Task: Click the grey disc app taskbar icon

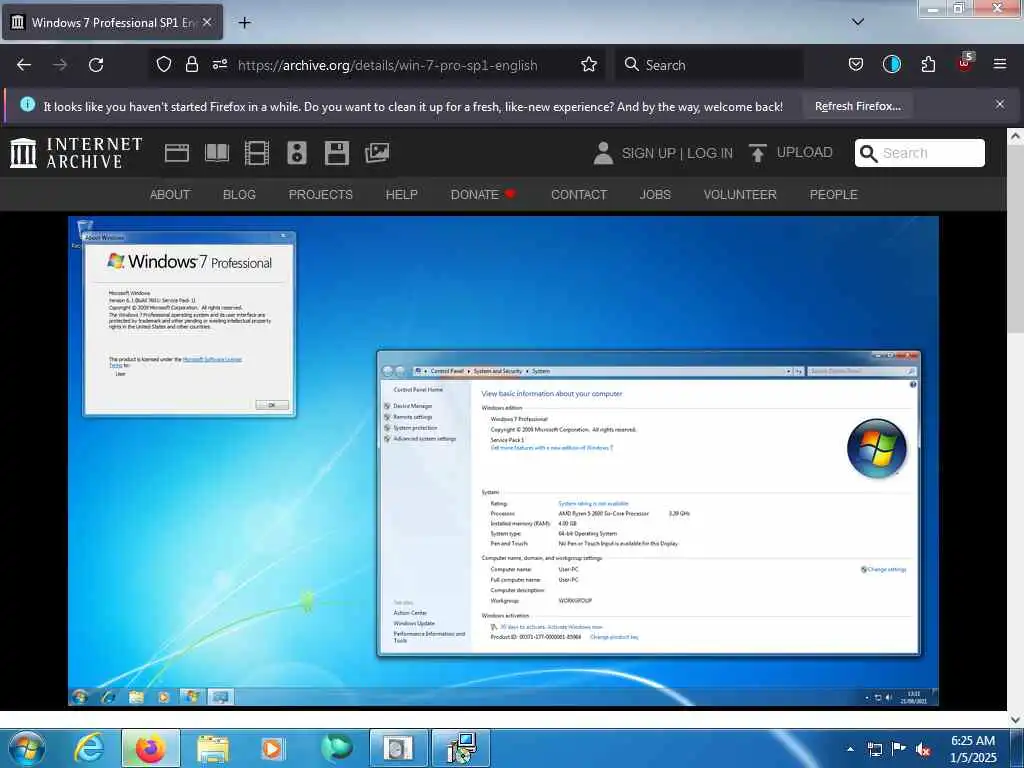Action: click(398, 748)
